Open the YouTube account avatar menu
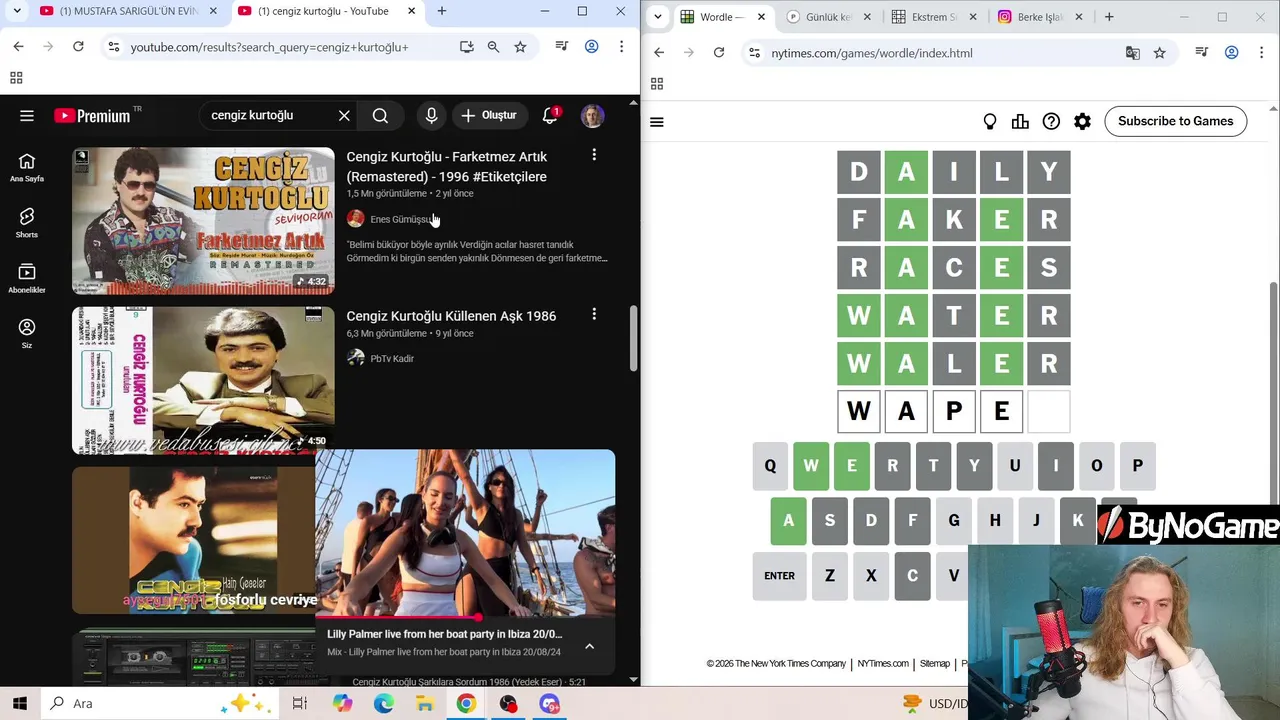Viewport: 1280px width, 720px height. pos(593,116)
